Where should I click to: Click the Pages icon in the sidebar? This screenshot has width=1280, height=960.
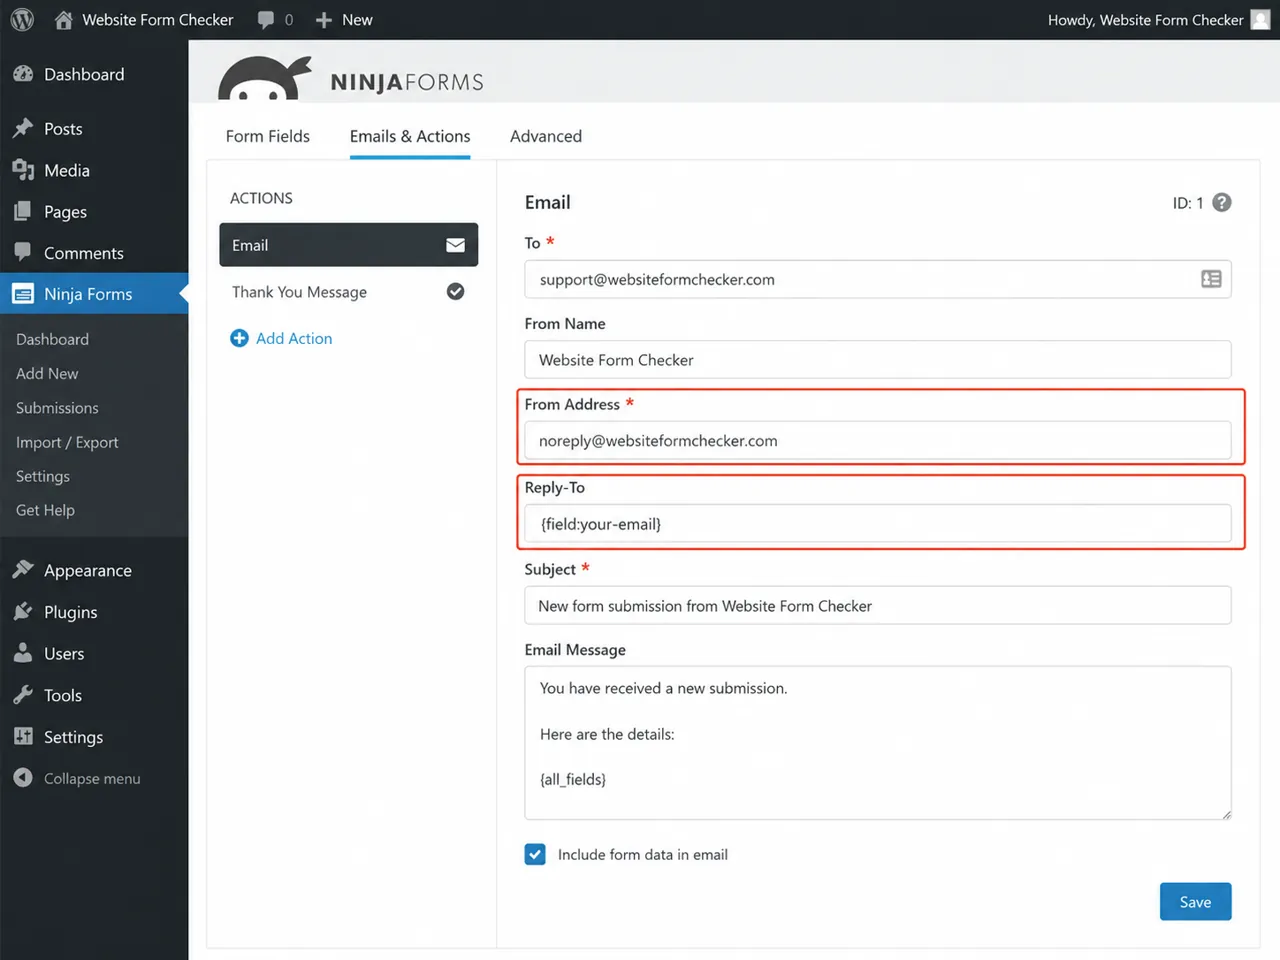pyautogui.click(x=23, y=211)
